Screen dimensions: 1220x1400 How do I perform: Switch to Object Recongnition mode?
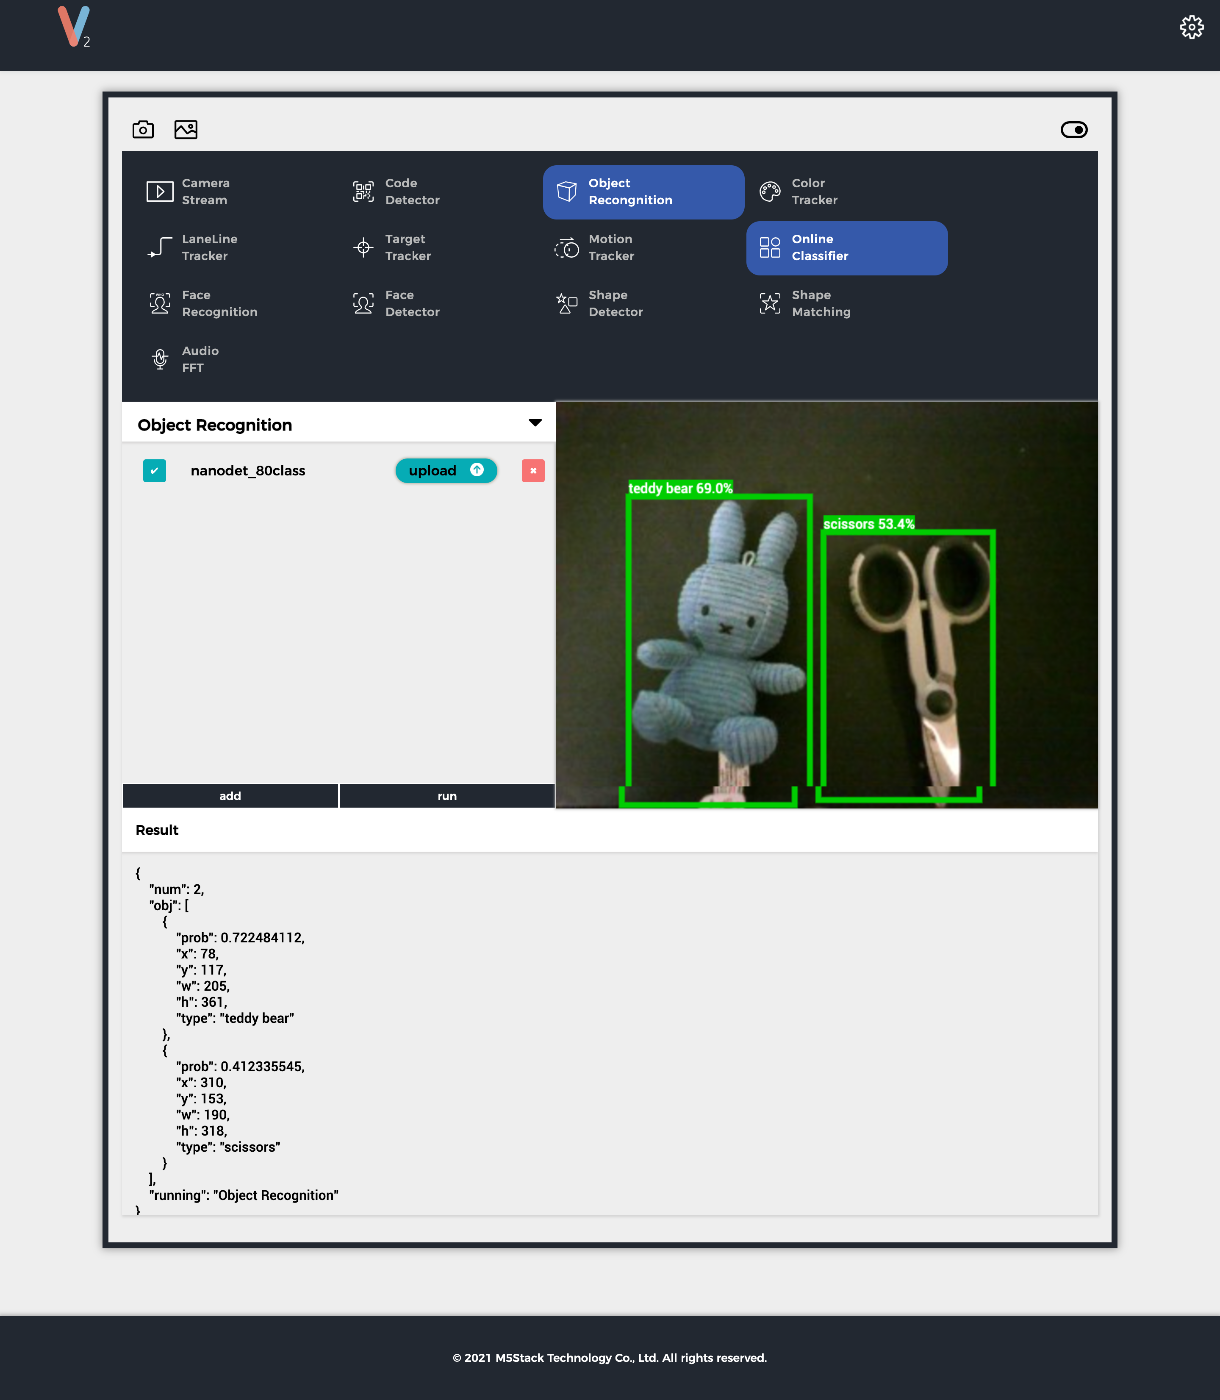tap(644, 192)
